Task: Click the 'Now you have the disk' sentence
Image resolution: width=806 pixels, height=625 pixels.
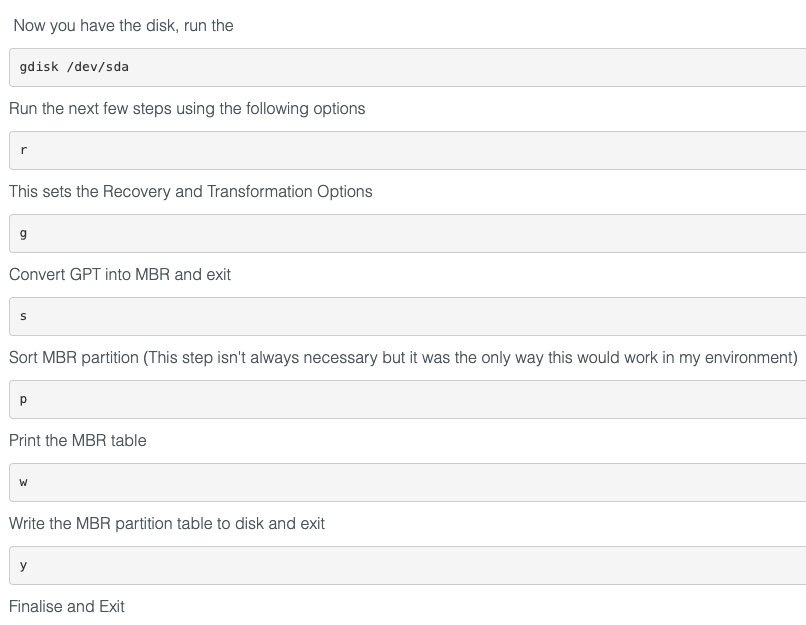Action: click(123, 26)
